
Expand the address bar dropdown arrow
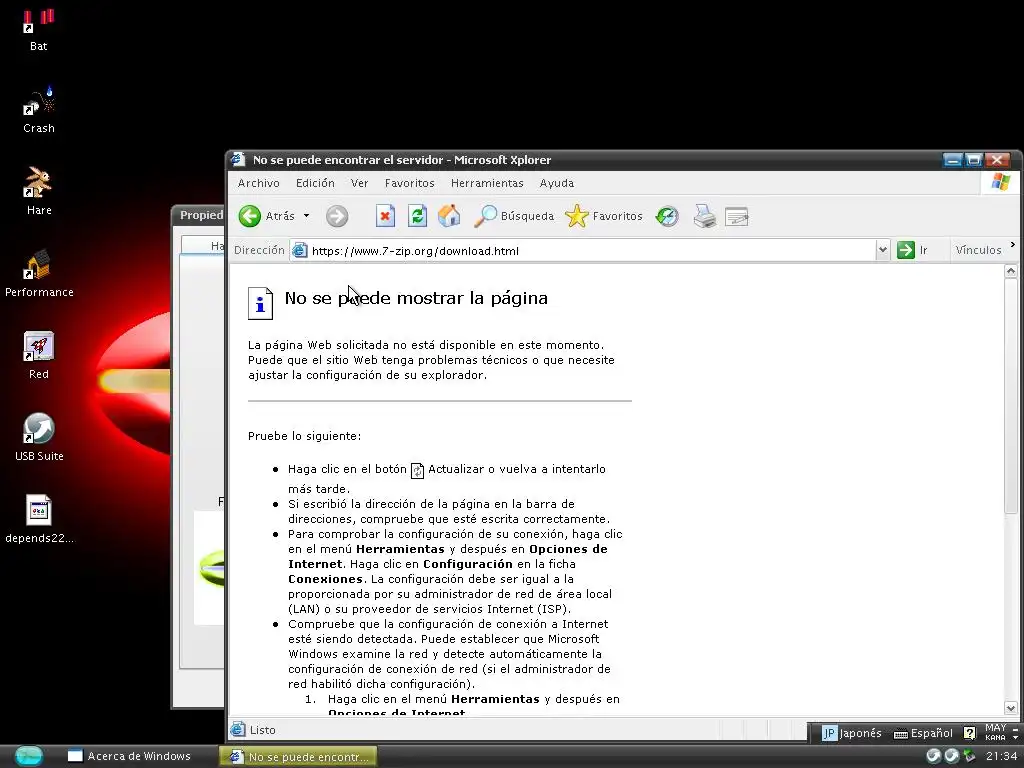pos(882,250)
